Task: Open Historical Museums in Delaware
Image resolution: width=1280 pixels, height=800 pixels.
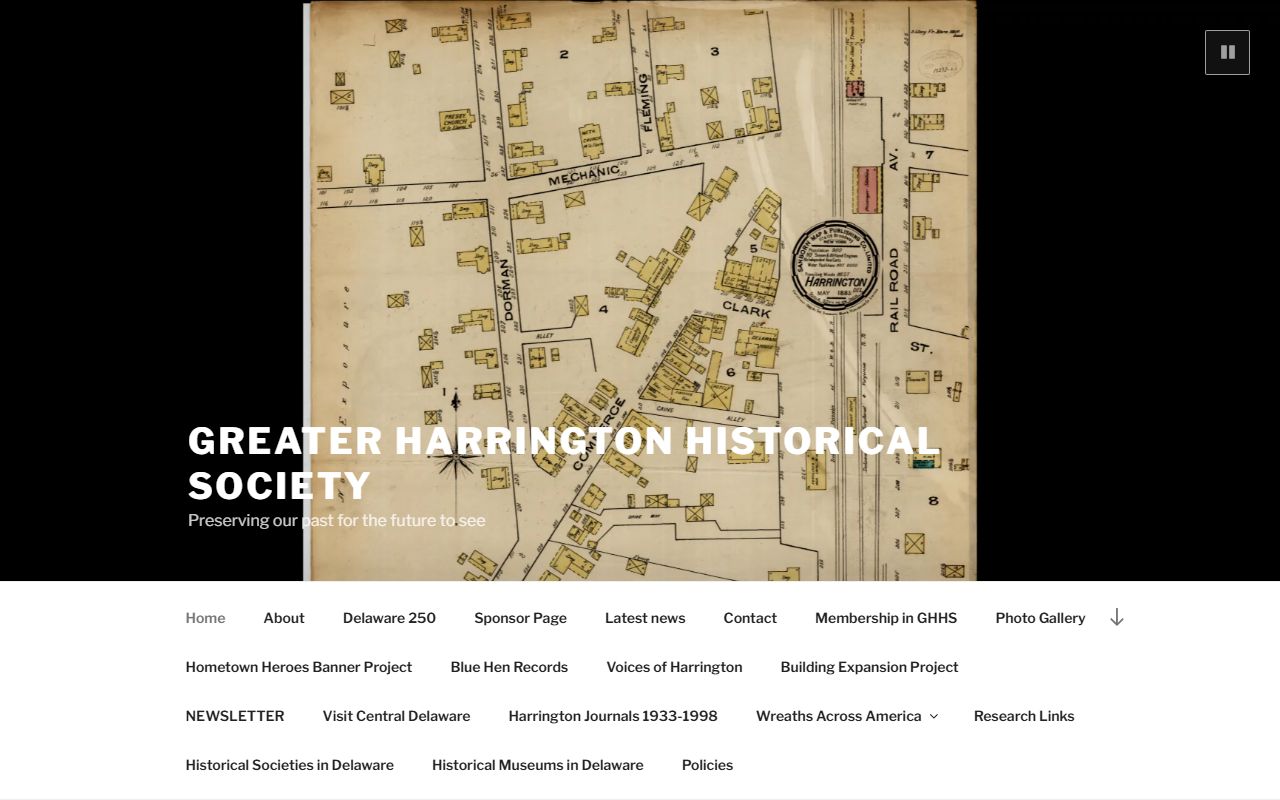Action: [538, 765]
